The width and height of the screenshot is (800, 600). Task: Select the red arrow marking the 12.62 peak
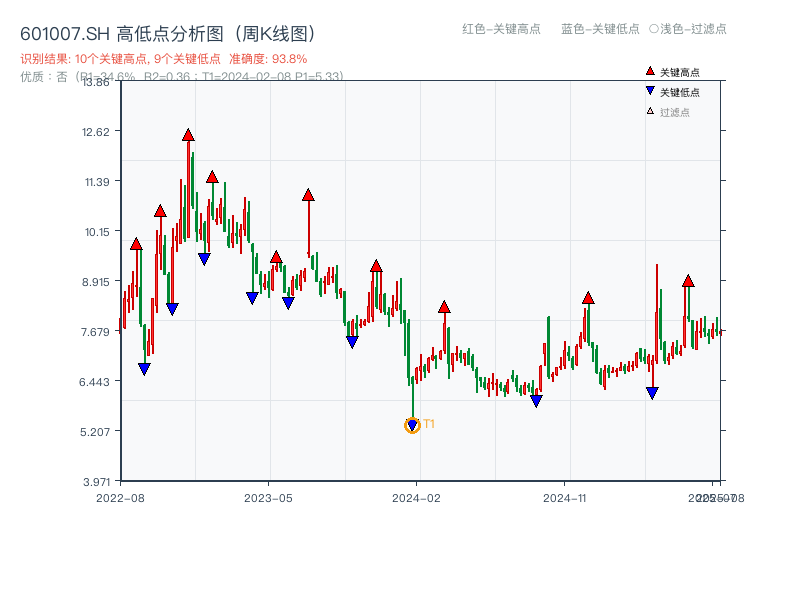point(187,134)
